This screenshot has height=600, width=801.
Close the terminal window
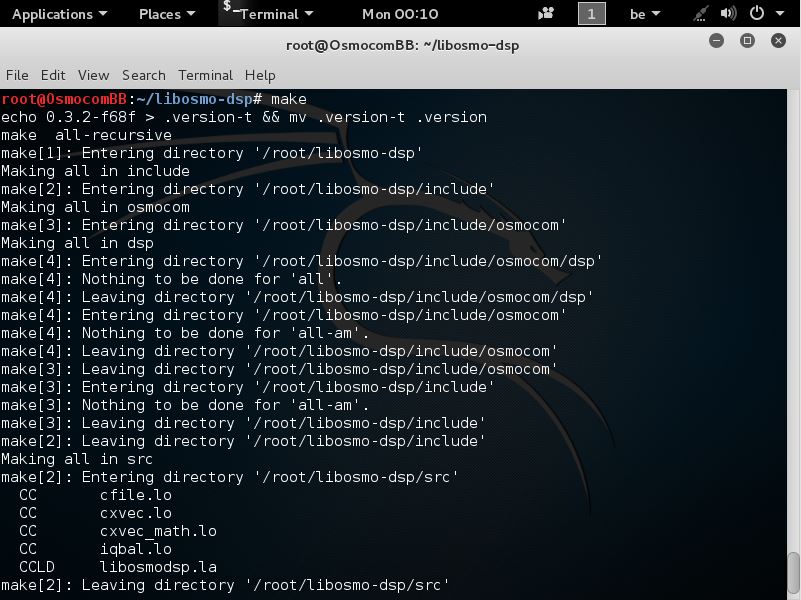pyautogui.click(x=778, y=41)
